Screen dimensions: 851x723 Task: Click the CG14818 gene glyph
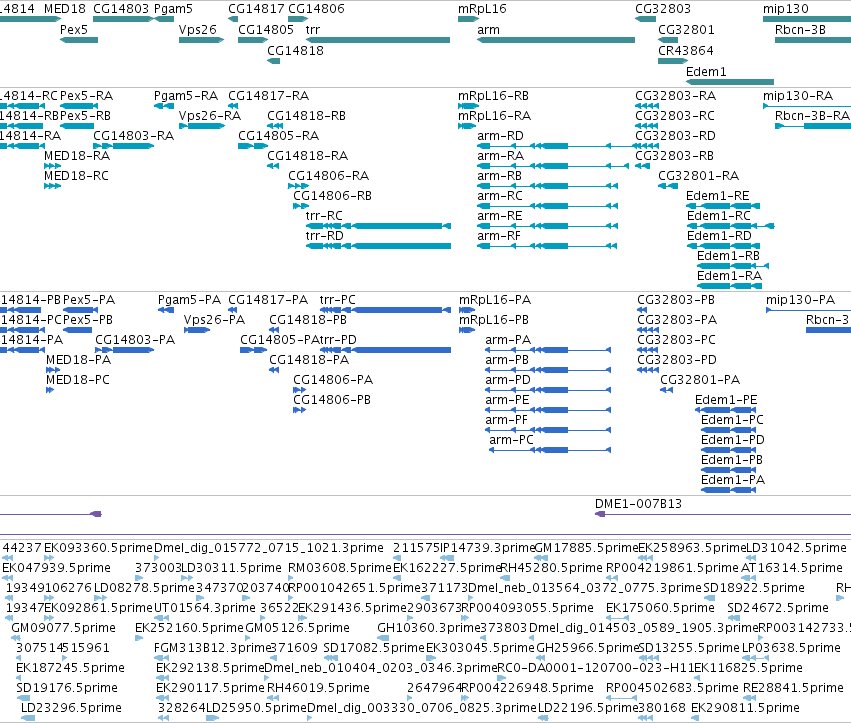point(274,61)
